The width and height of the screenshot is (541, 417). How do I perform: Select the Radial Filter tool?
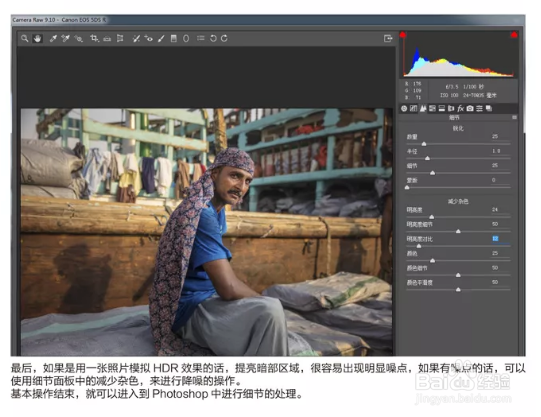[186, 39]
